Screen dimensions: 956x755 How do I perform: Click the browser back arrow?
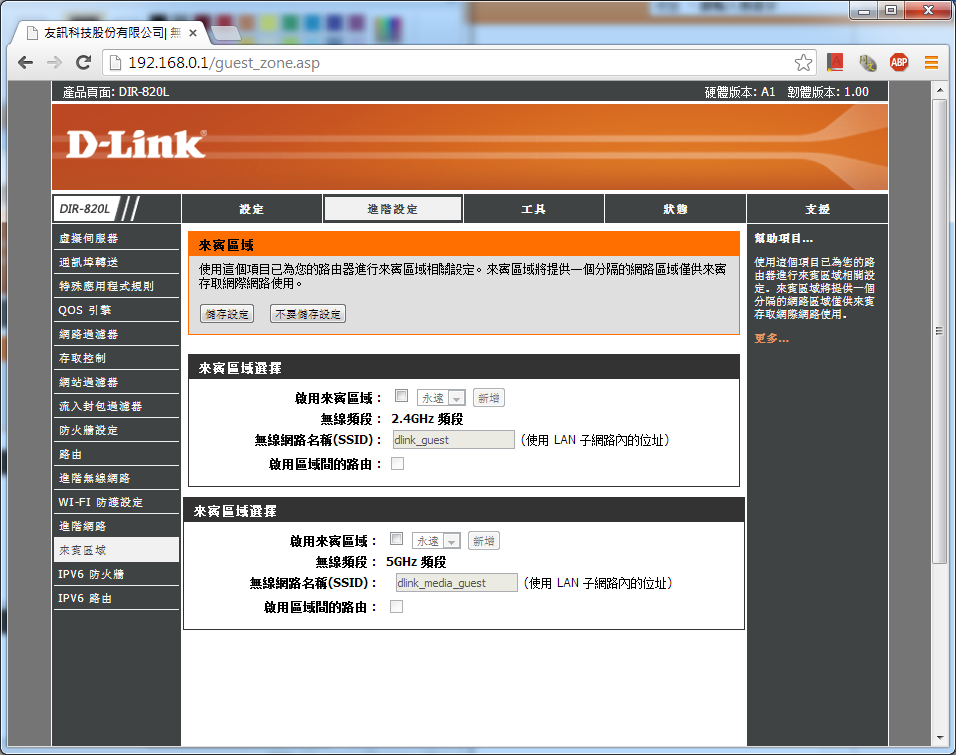[x=25, y=62]
